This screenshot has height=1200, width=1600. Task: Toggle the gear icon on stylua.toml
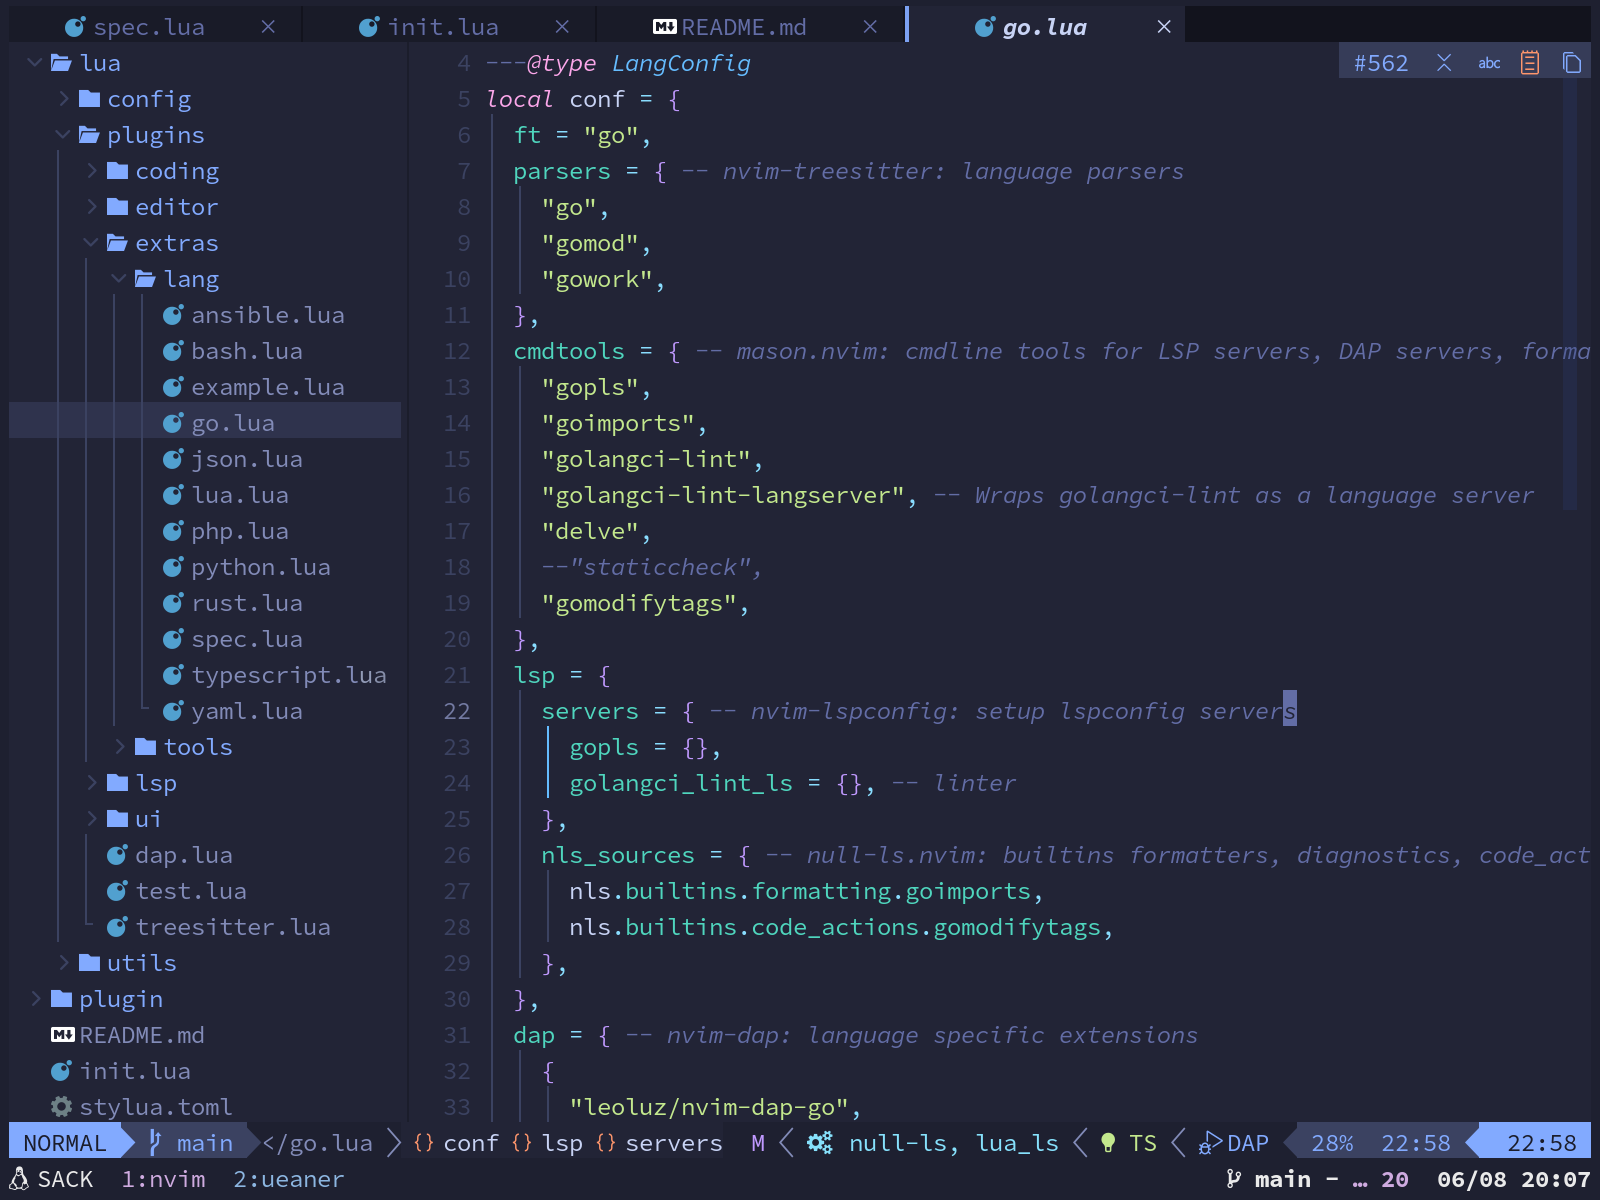click(62, 1107)
